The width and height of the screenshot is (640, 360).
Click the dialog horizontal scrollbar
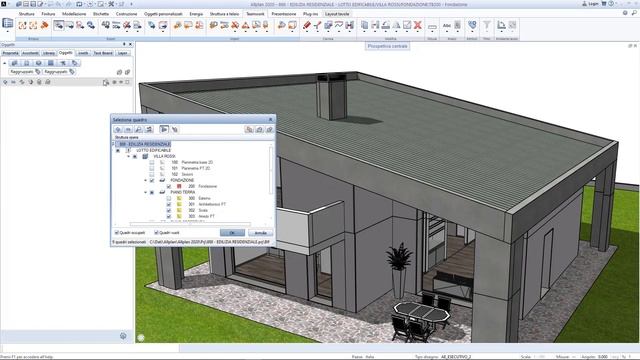click(x=190, y=224)
